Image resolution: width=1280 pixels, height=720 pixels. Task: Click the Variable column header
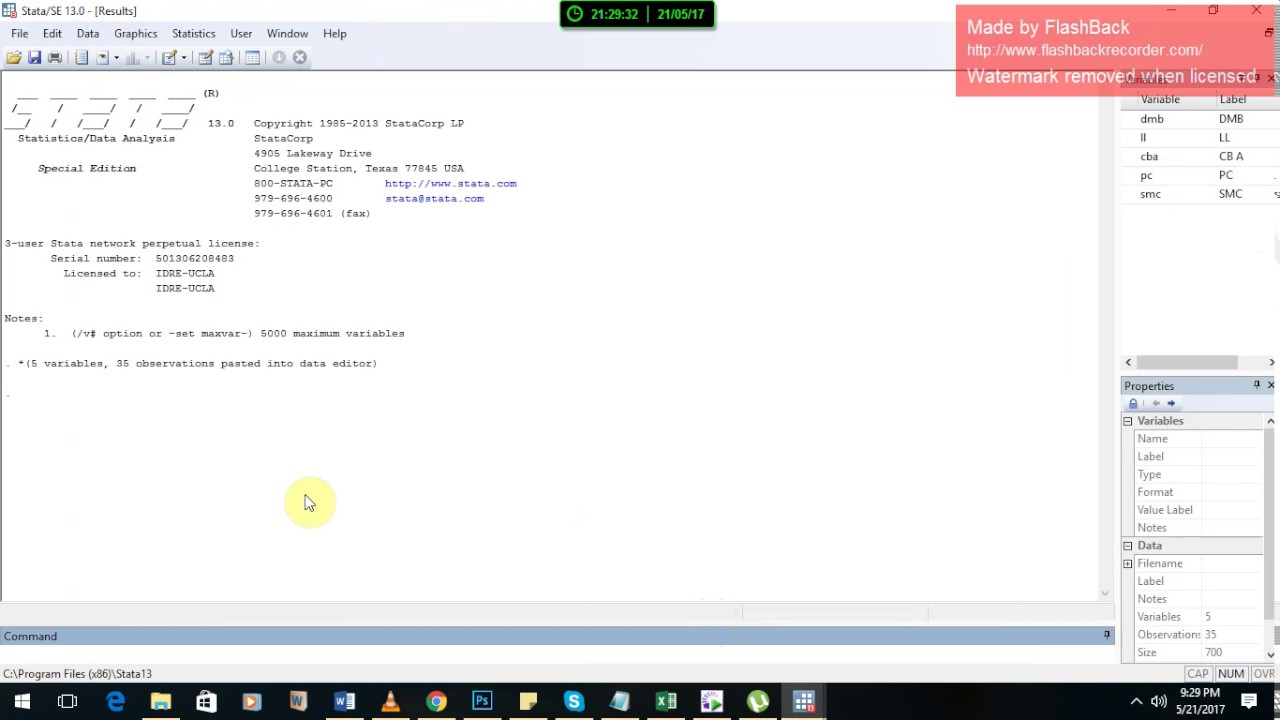1160,99
